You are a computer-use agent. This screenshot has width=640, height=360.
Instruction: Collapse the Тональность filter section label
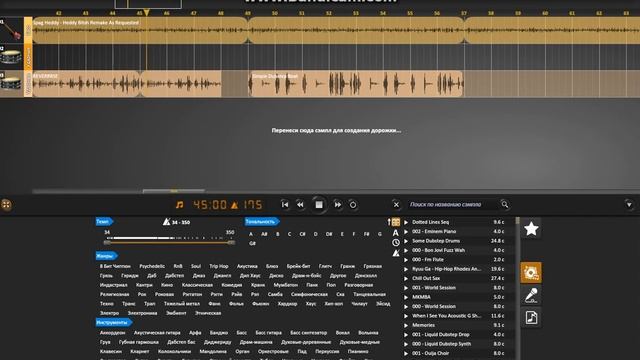(x=262, y=222)
